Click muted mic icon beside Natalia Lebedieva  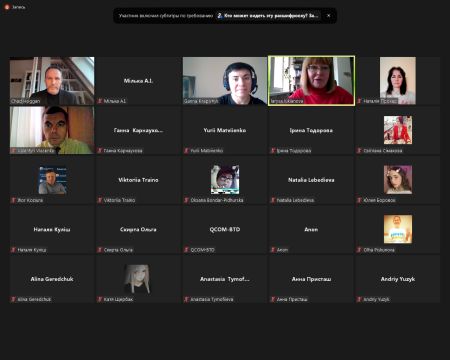273,200
